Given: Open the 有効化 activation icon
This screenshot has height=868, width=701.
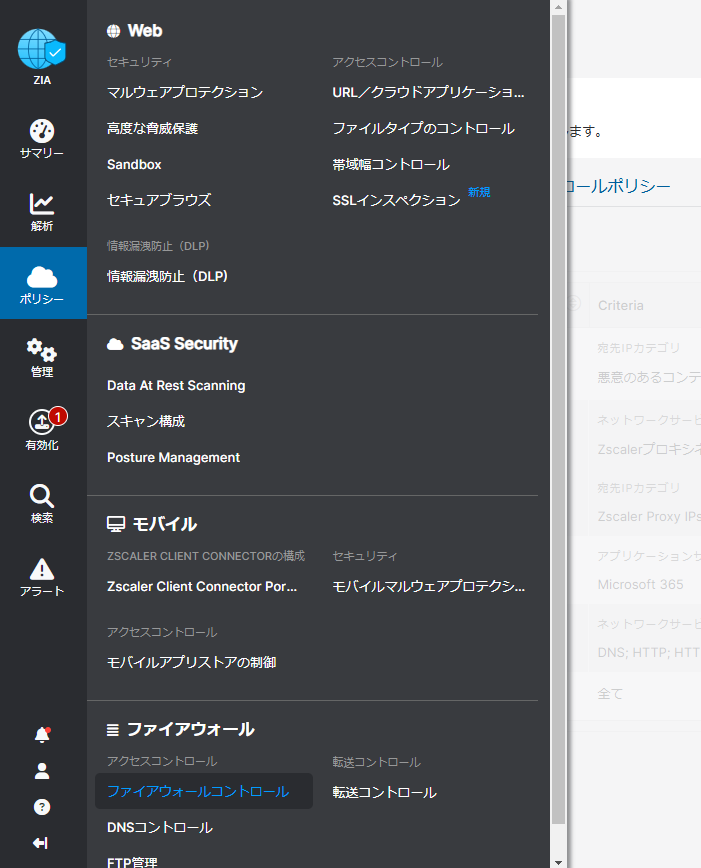Looking at the screenshot, I should point(42,422).
